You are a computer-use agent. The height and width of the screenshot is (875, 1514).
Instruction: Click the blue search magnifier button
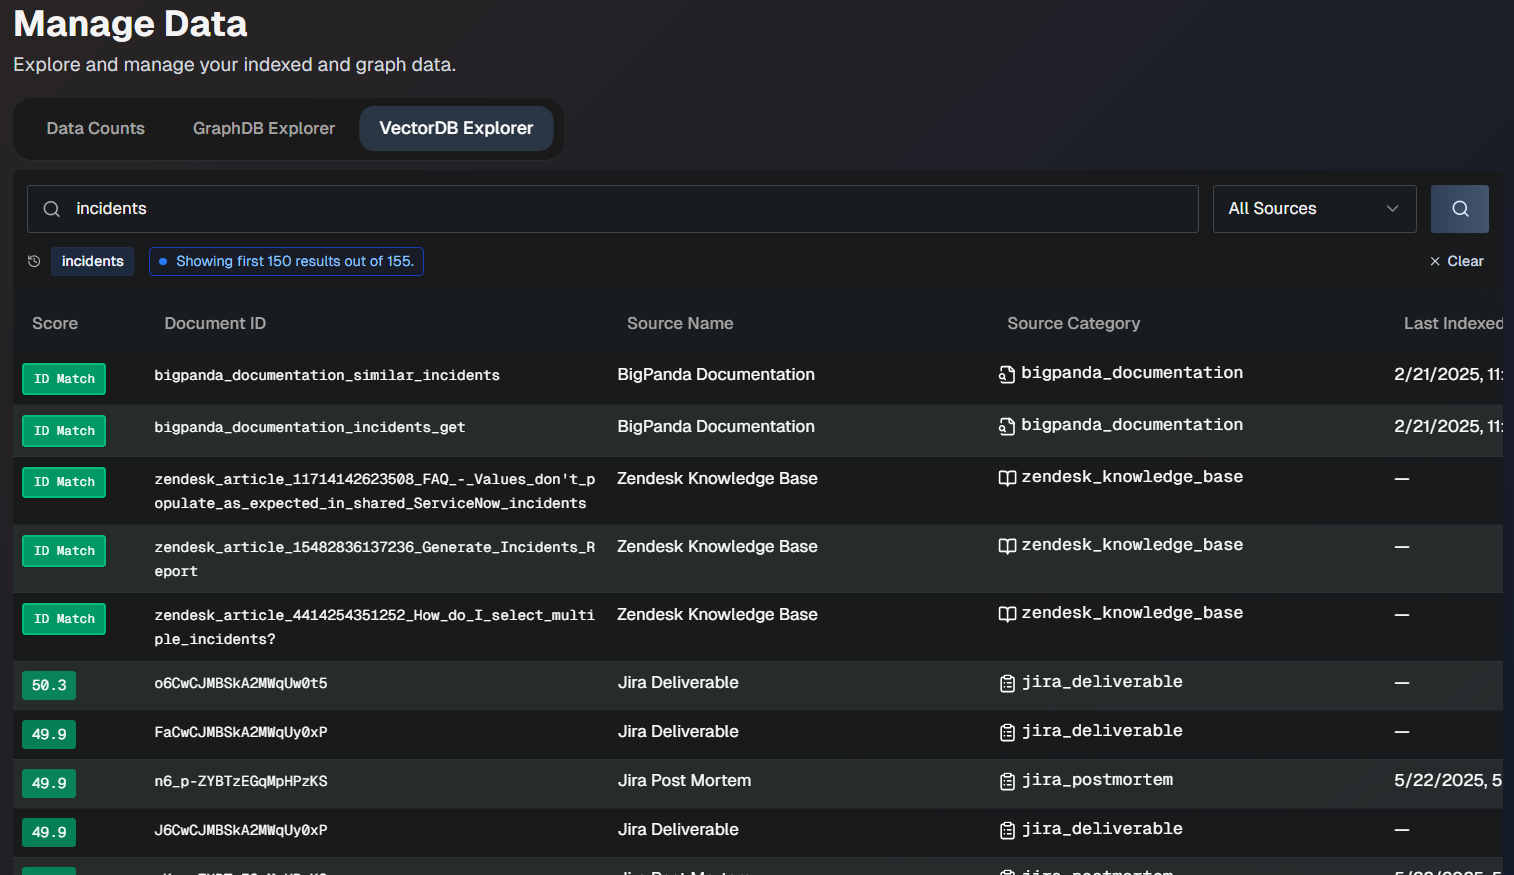click(1459, 209)
